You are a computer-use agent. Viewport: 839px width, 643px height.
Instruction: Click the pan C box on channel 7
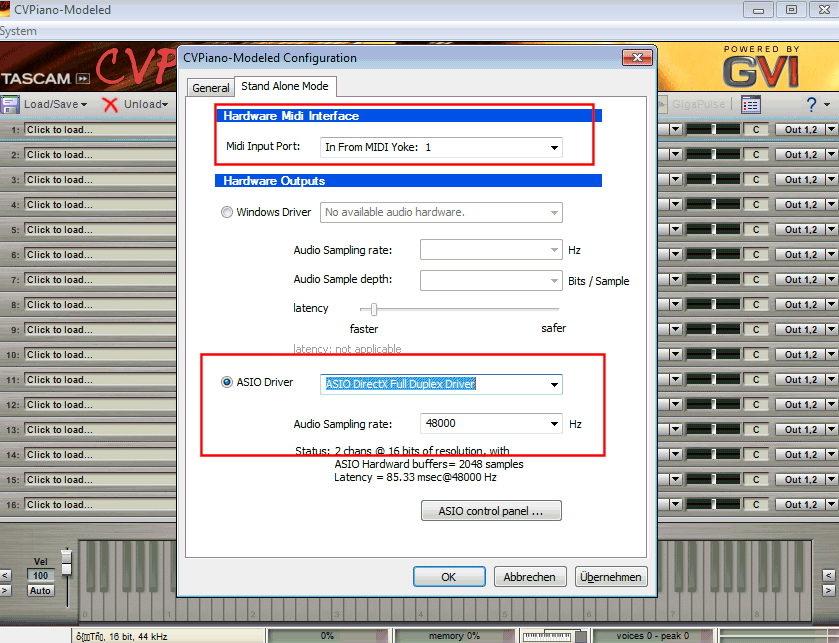(756, 279)
